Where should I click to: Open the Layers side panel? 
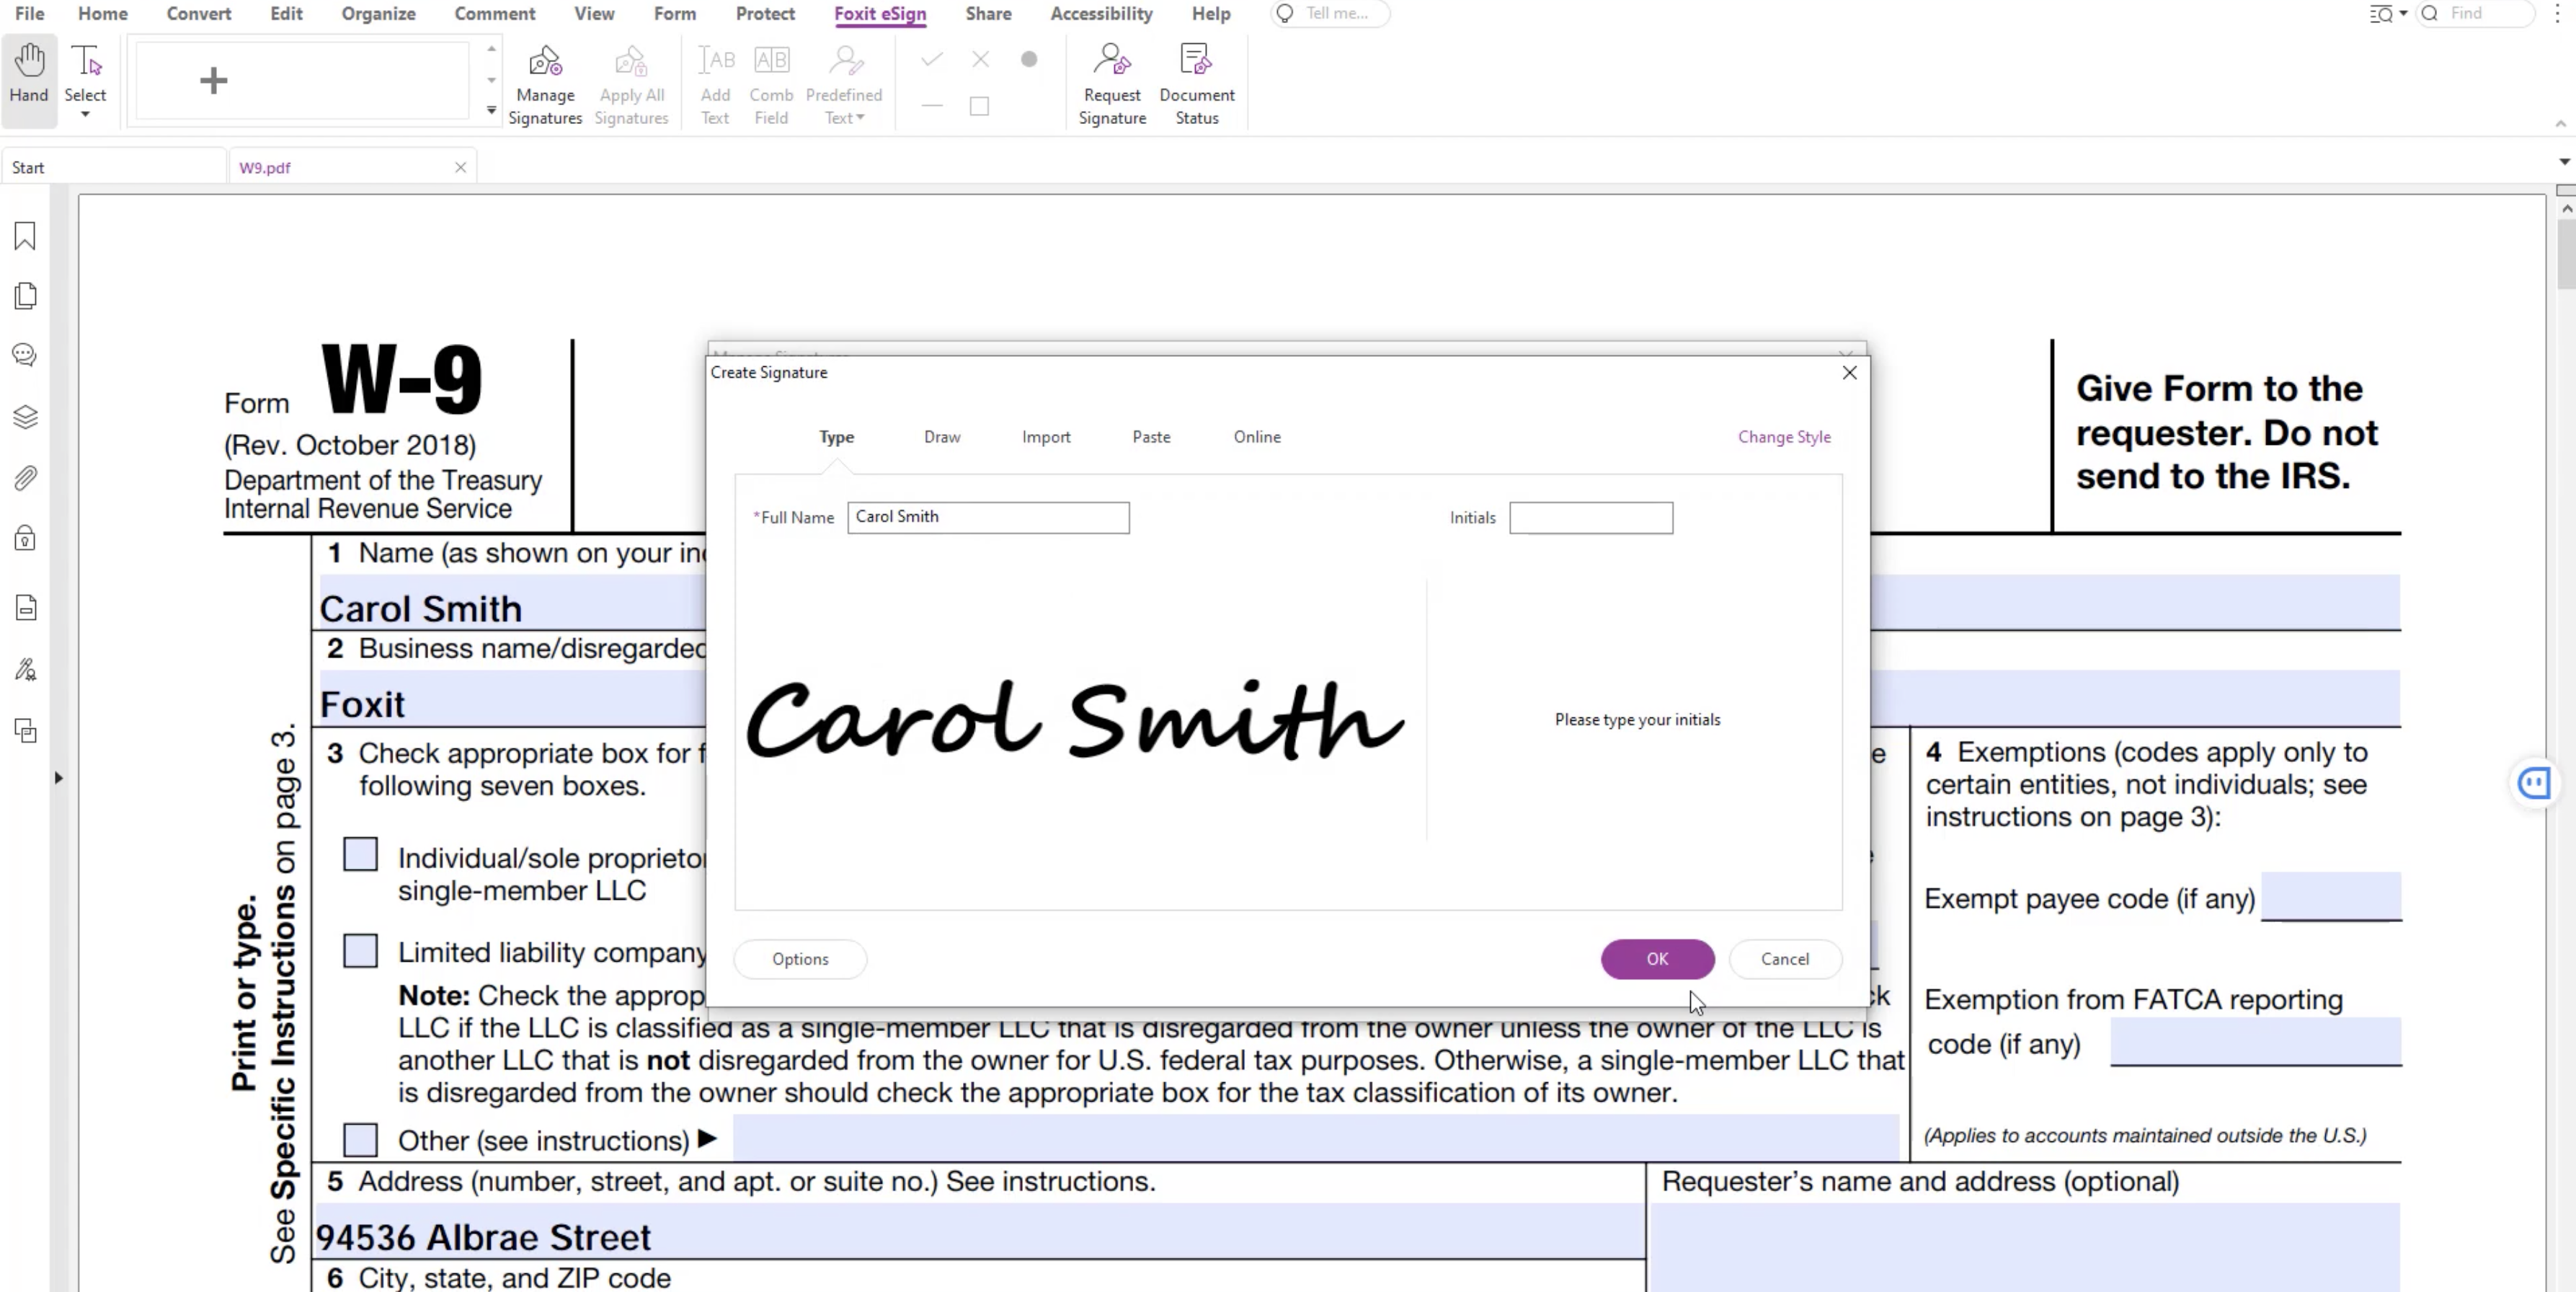click(25, 417)
